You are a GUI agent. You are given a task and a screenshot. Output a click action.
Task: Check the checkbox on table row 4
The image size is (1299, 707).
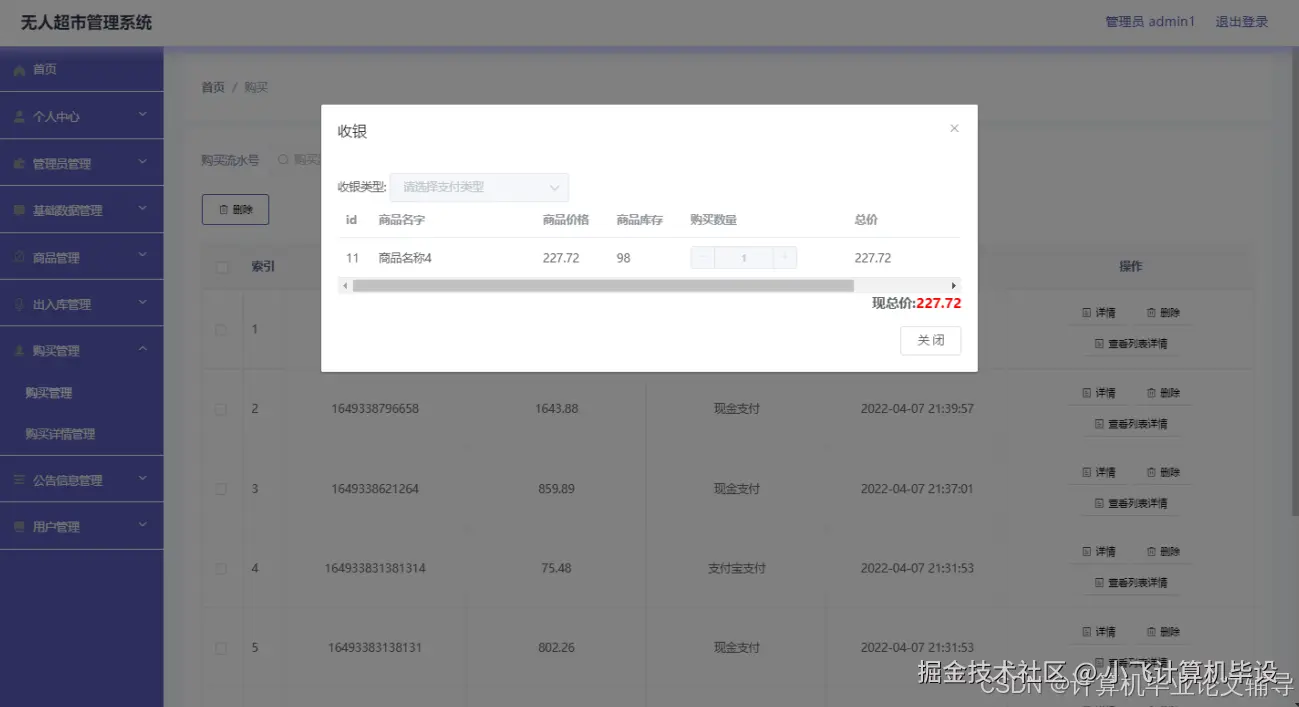coord(221,567)
